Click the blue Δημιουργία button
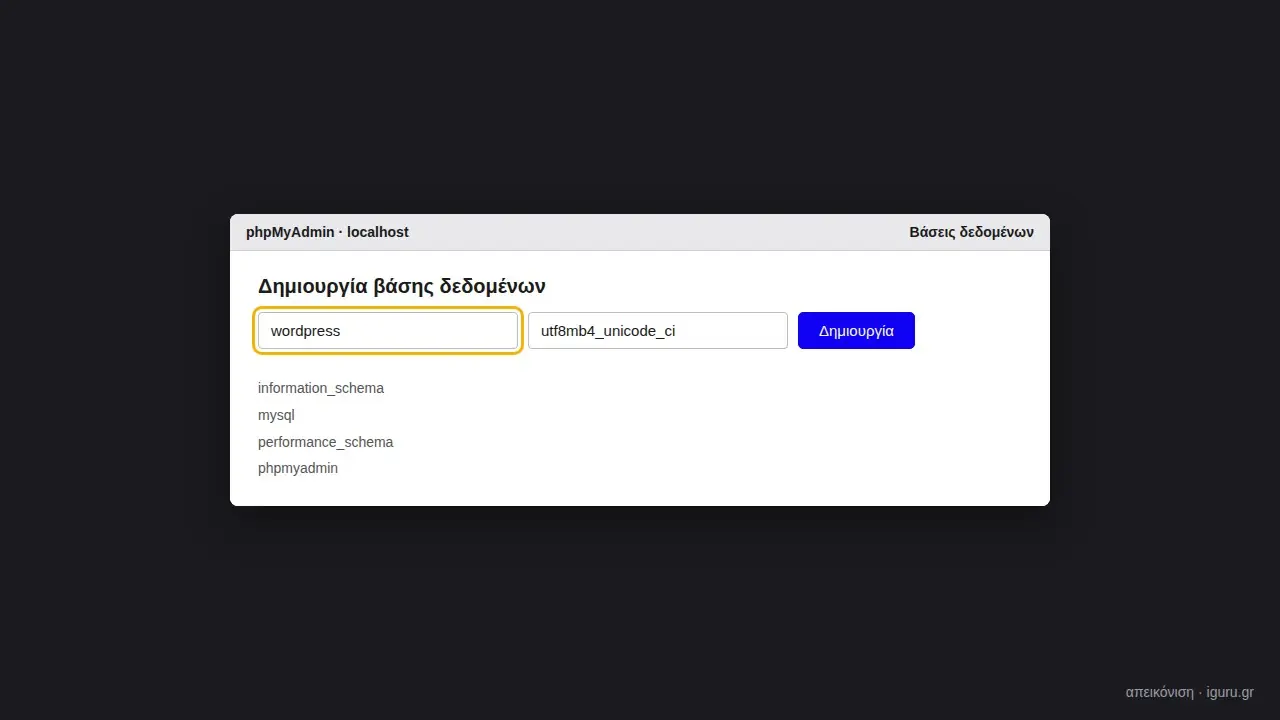The height and width of the screenshot is (720, 1280). 856,331
